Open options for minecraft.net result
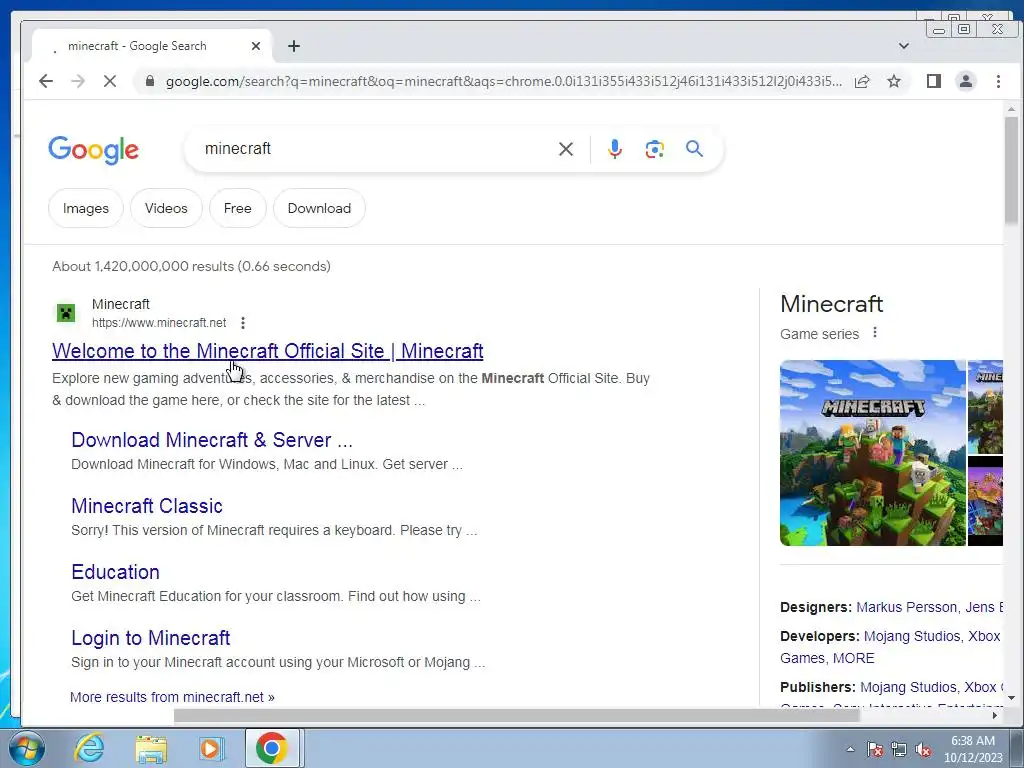The height and width of the screenshot is (768, 1024). (243, 323)
